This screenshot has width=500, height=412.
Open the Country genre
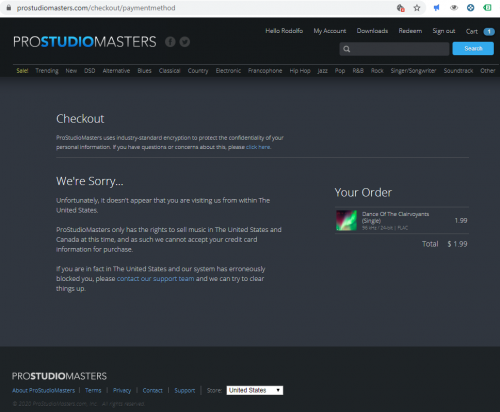tap(198, 71)
